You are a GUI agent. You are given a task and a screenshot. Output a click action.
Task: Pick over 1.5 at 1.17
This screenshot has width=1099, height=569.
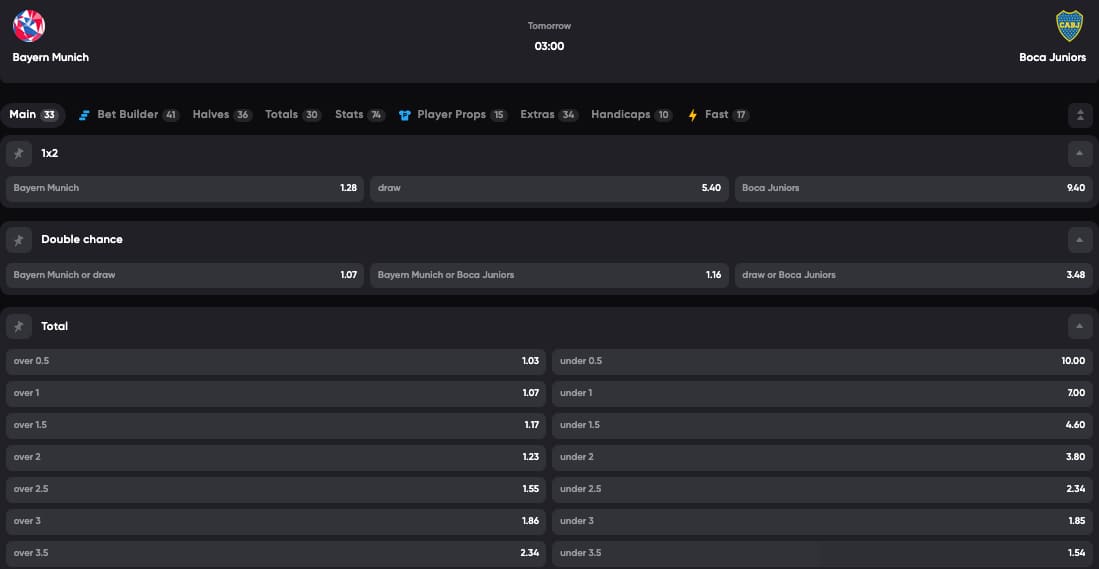pos(276,425)
